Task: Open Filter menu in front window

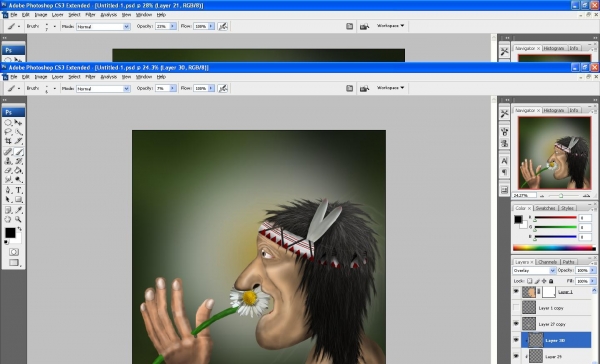Action: click(x=90, y=77)
